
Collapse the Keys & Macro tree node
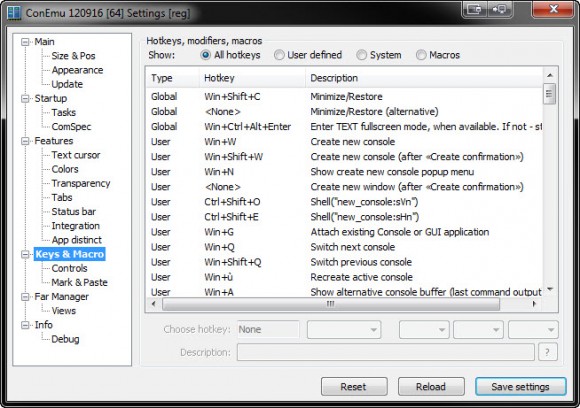(25, 254)
